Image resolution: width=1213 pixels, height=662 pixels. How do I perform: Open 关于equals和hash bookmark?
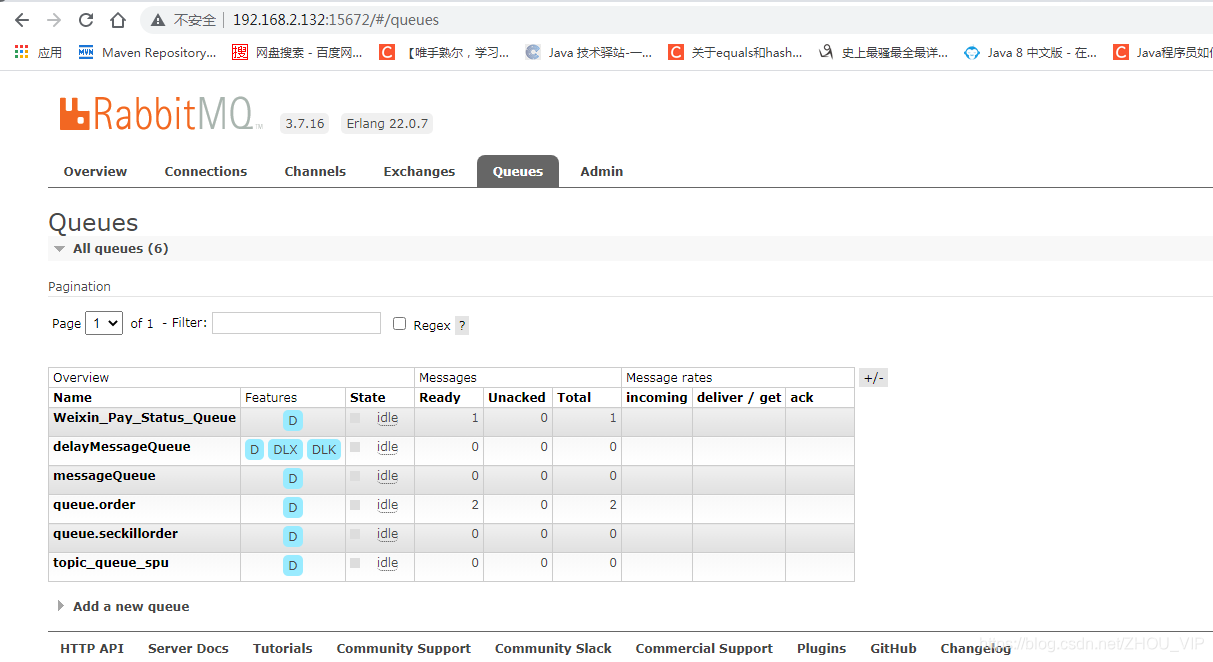(735, 52)
